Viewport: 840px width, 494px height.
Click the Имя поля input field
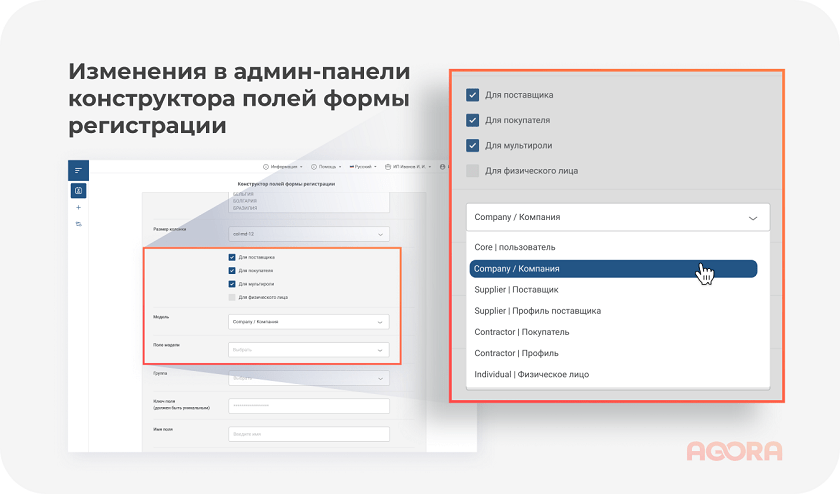(309, 434)
